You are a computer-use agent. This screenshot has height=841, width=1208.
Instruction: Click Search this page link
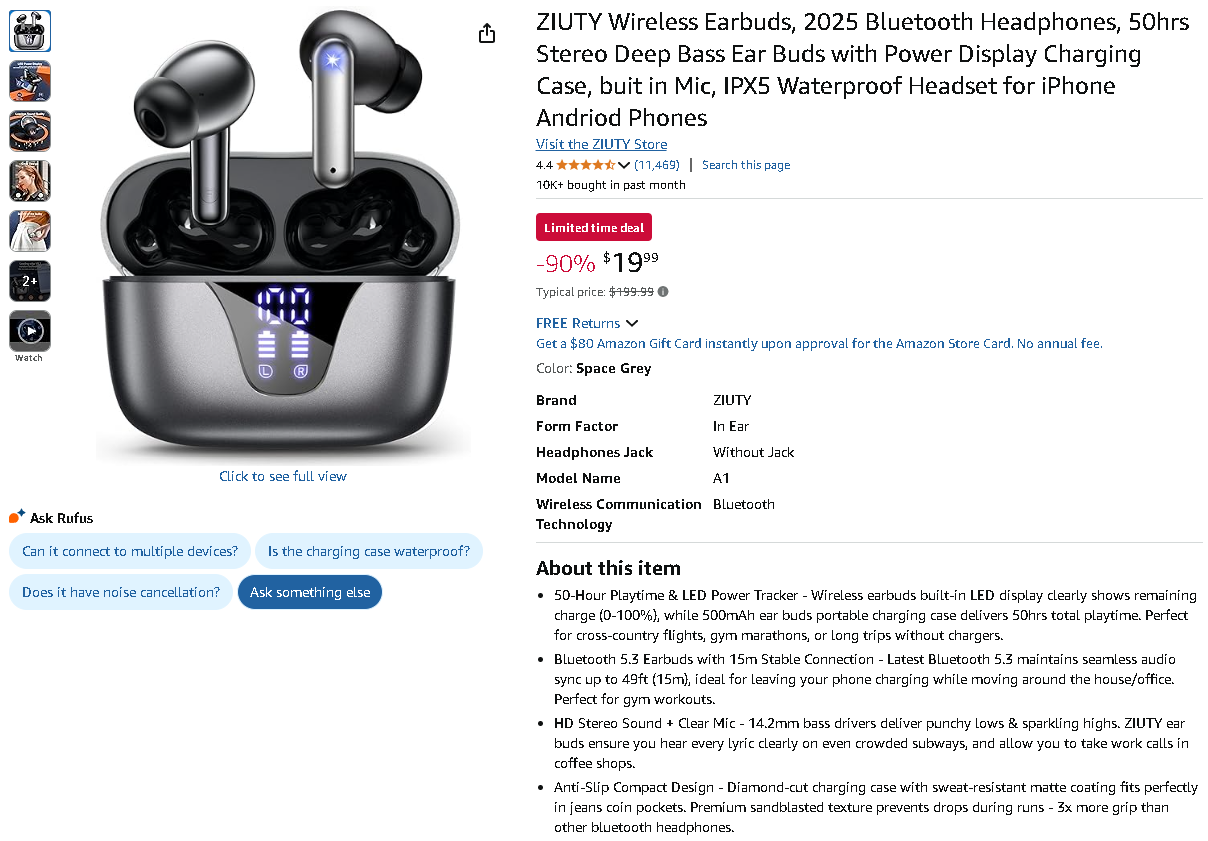pyautogui.click(x=746, y=165)
